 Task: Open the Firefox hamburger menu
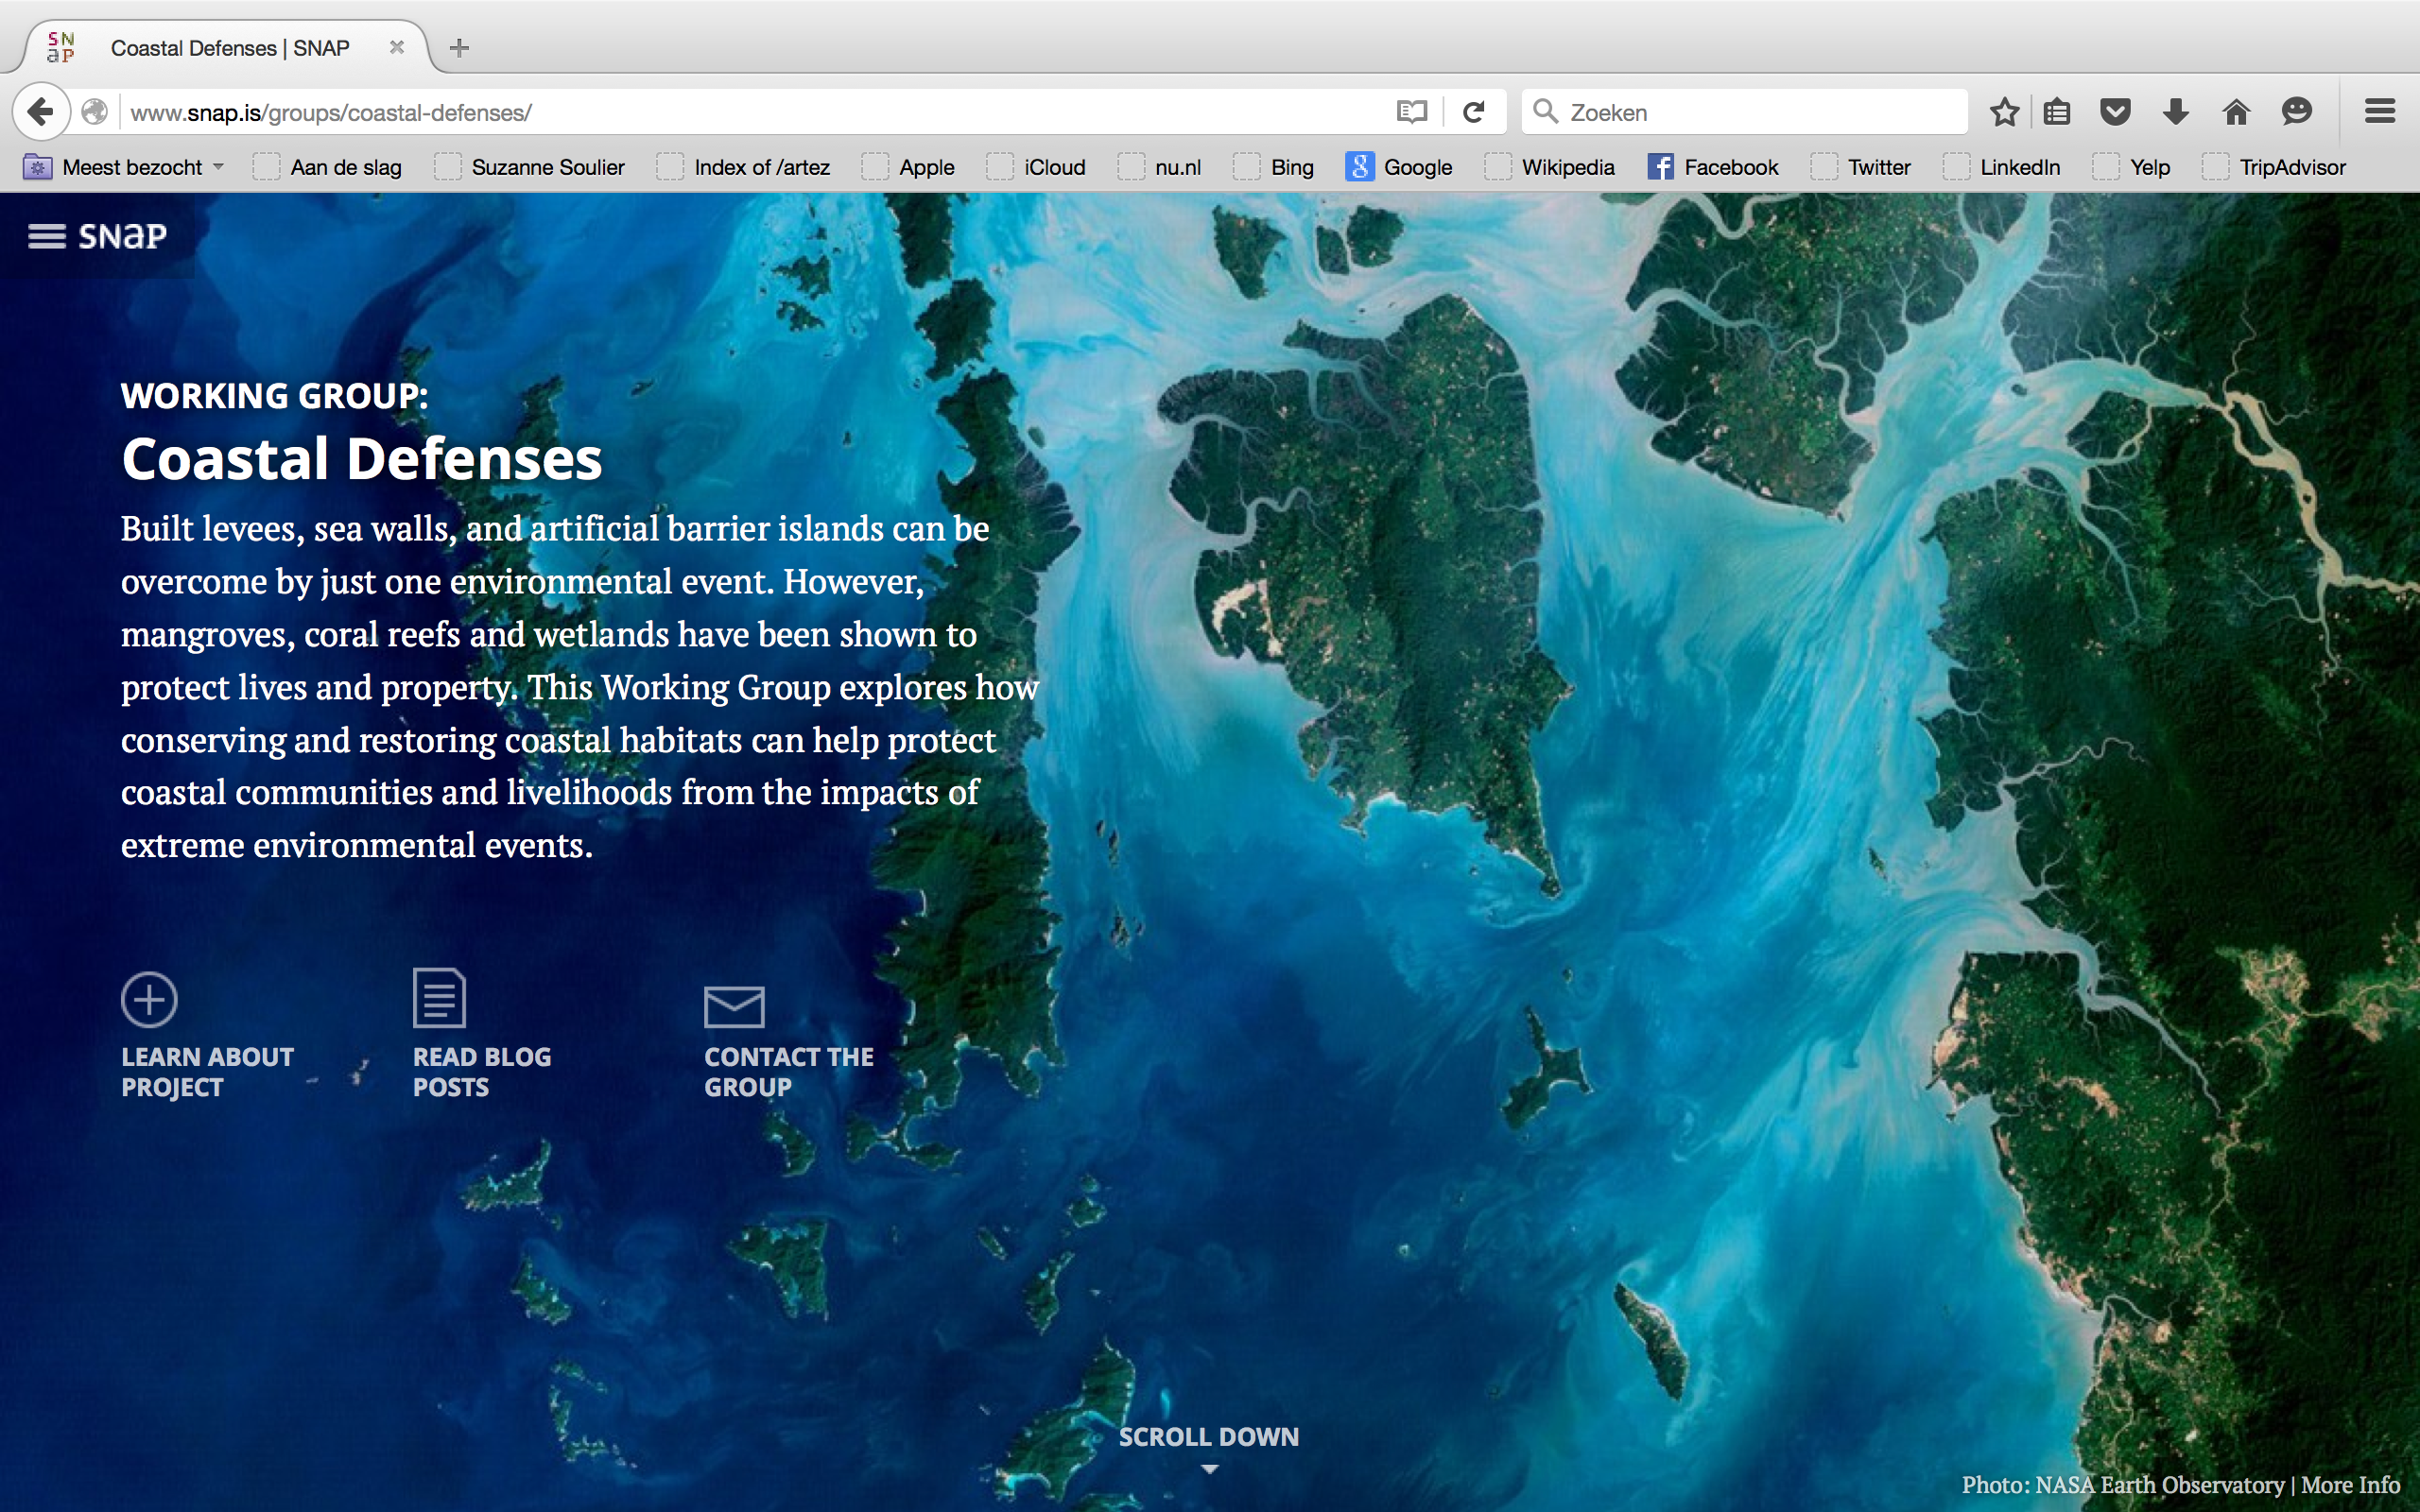coord(2380,111)
